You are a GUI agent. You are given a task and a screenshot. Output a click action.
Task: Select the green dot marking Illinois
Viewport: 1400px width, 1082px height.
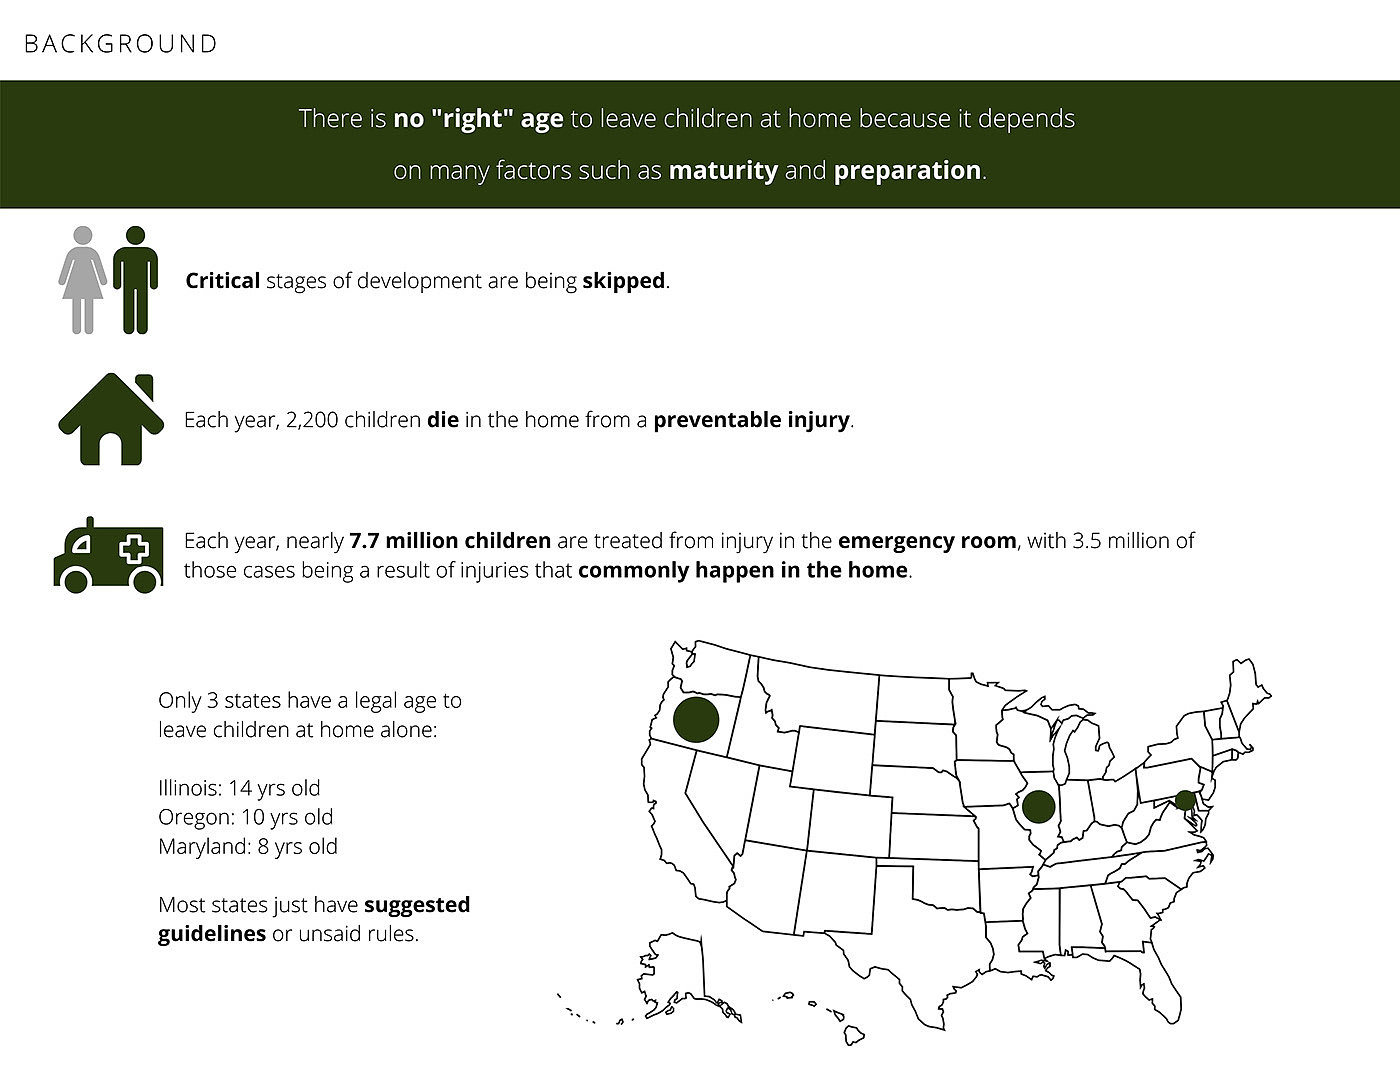(x=1038, y=806)
